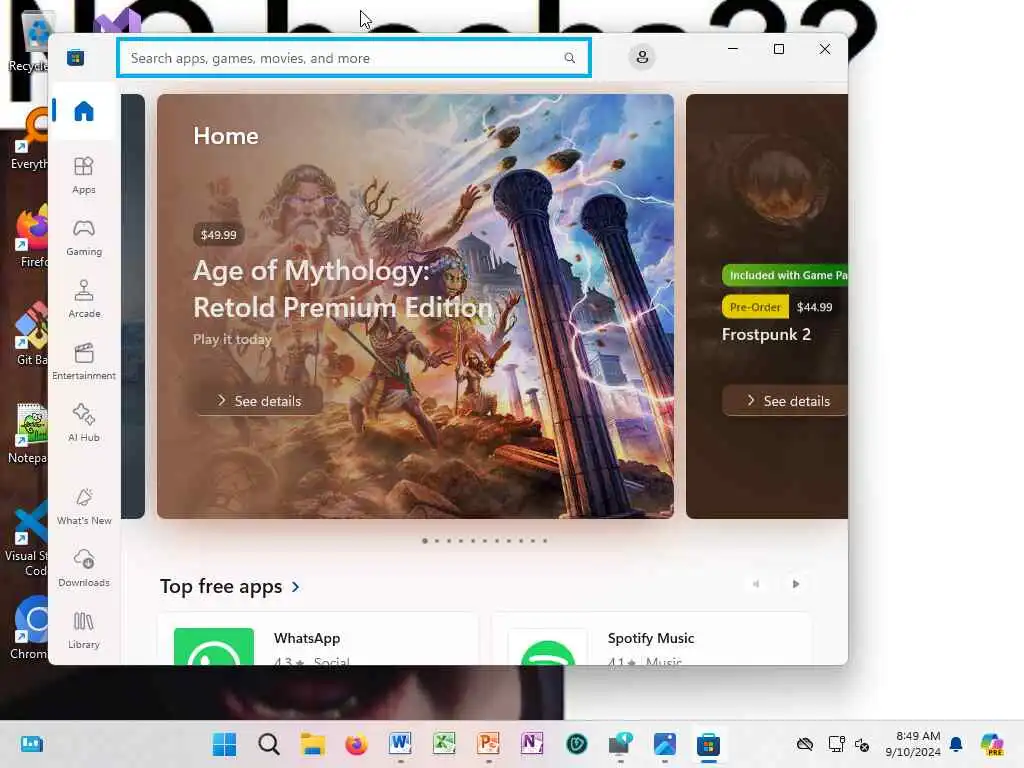
Task: Select the first carousel page dot
Action: coord(425,541)
